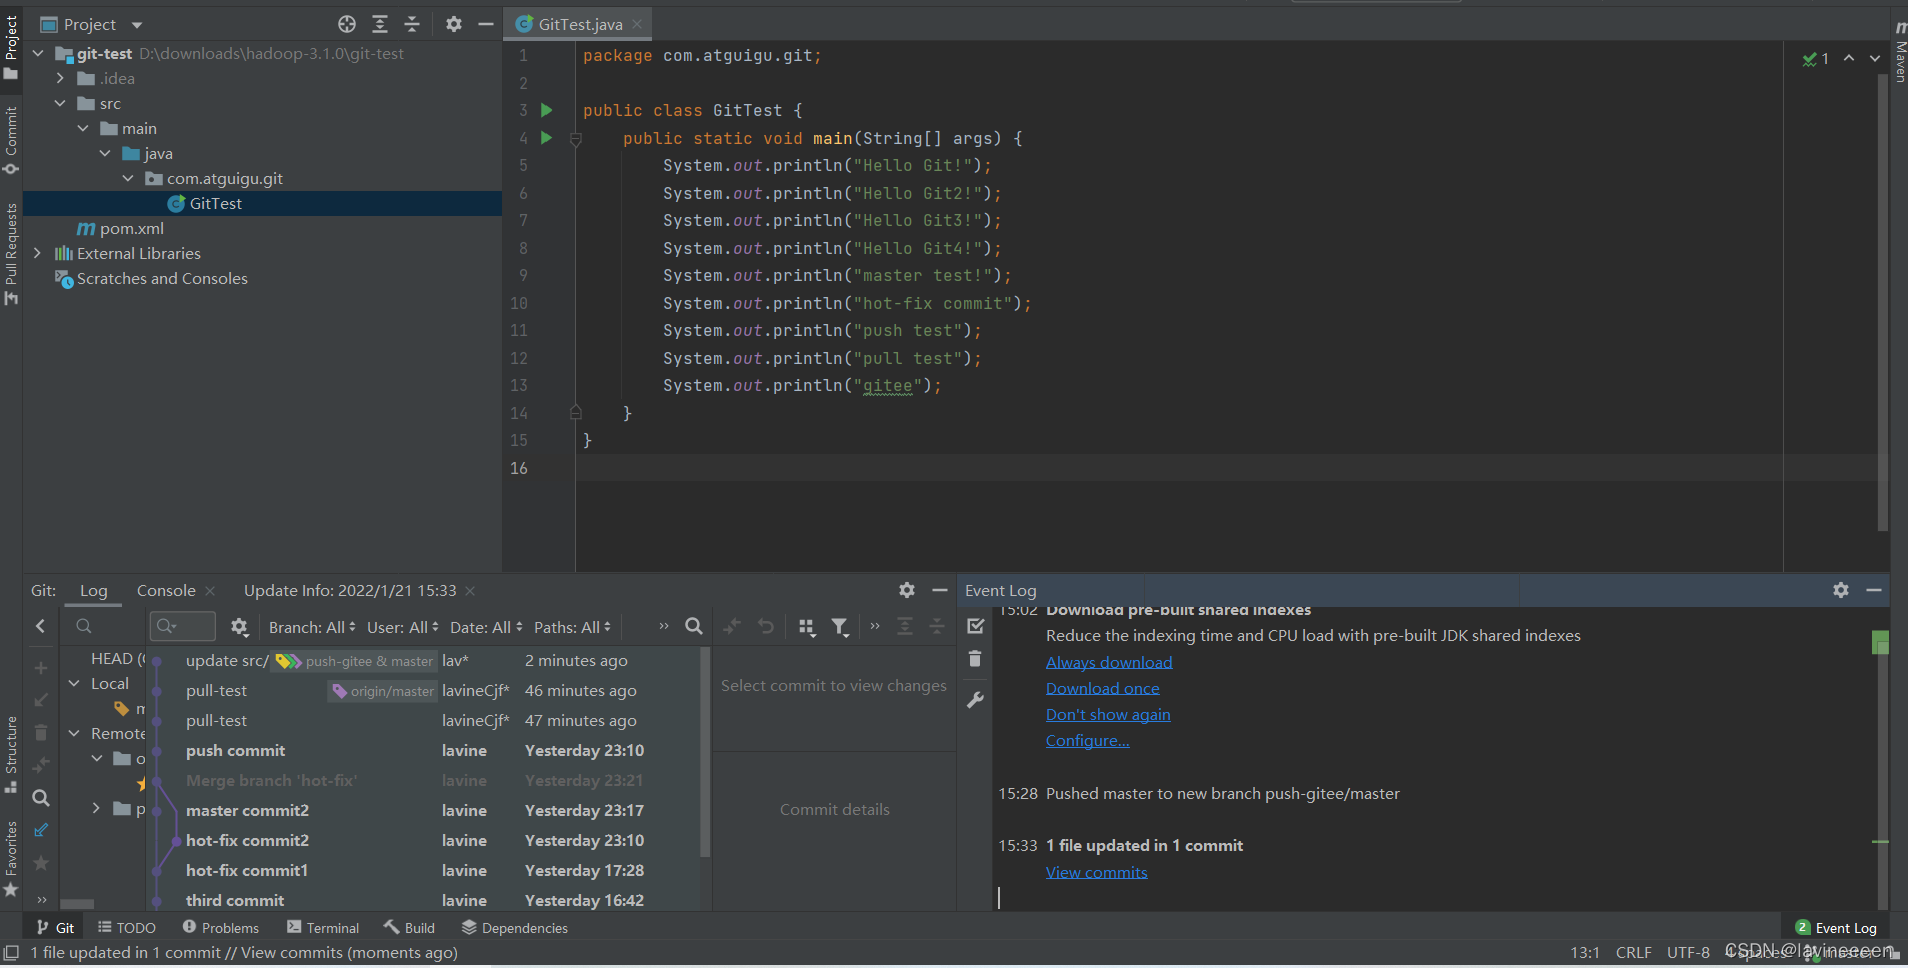This screenshot has width=1908, height=968.
Task: Open Event Log wrench settings icon
Action: (x=976, y=700)
